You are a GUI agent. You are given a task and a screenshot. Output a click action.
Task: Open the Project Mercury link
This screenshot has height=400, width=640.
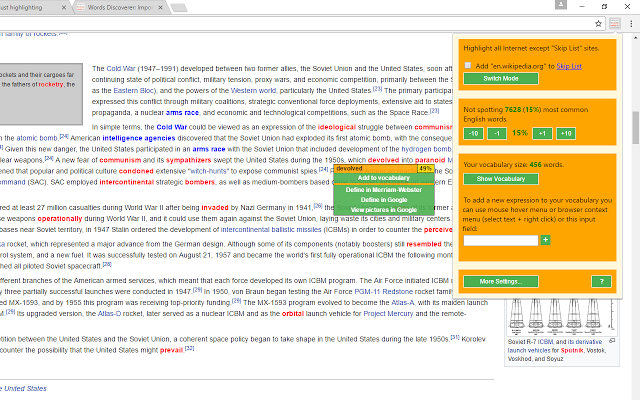(388, 313)
